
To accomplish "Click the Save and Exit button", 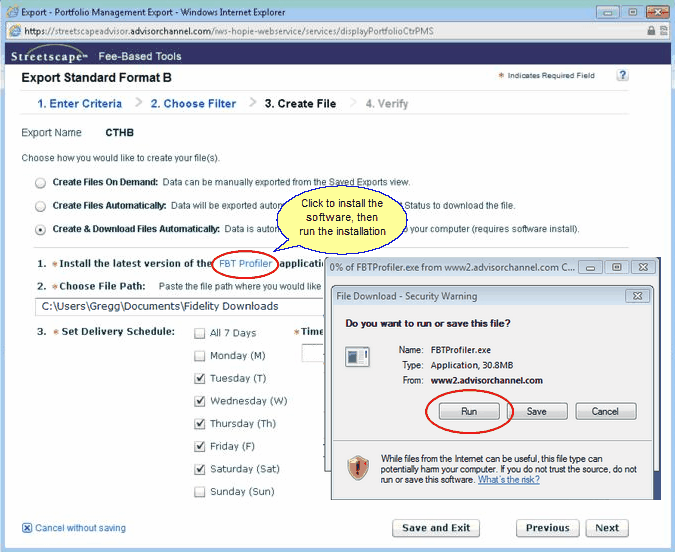I will 435,528.
